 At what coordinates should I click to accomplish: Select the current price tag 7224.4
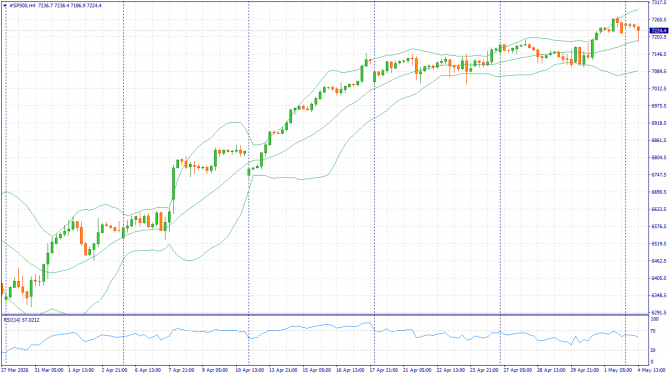(658, 31)
